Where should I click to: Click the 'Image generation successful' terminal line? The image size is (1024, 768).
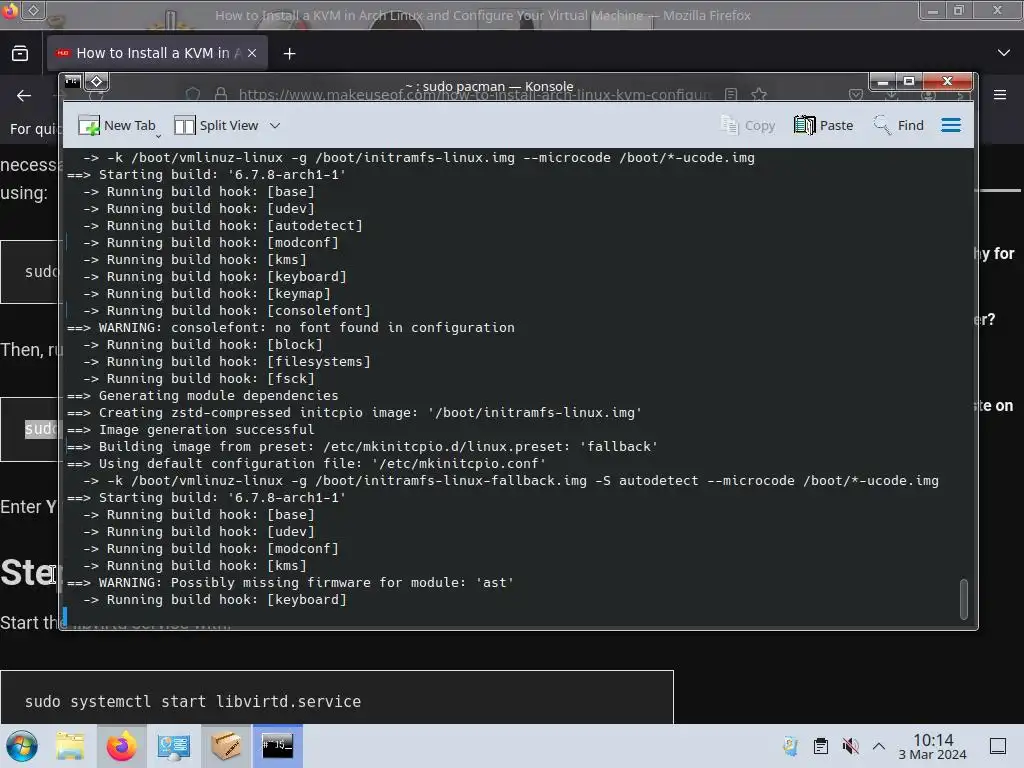pyautogui.click(x=191, y=430)
